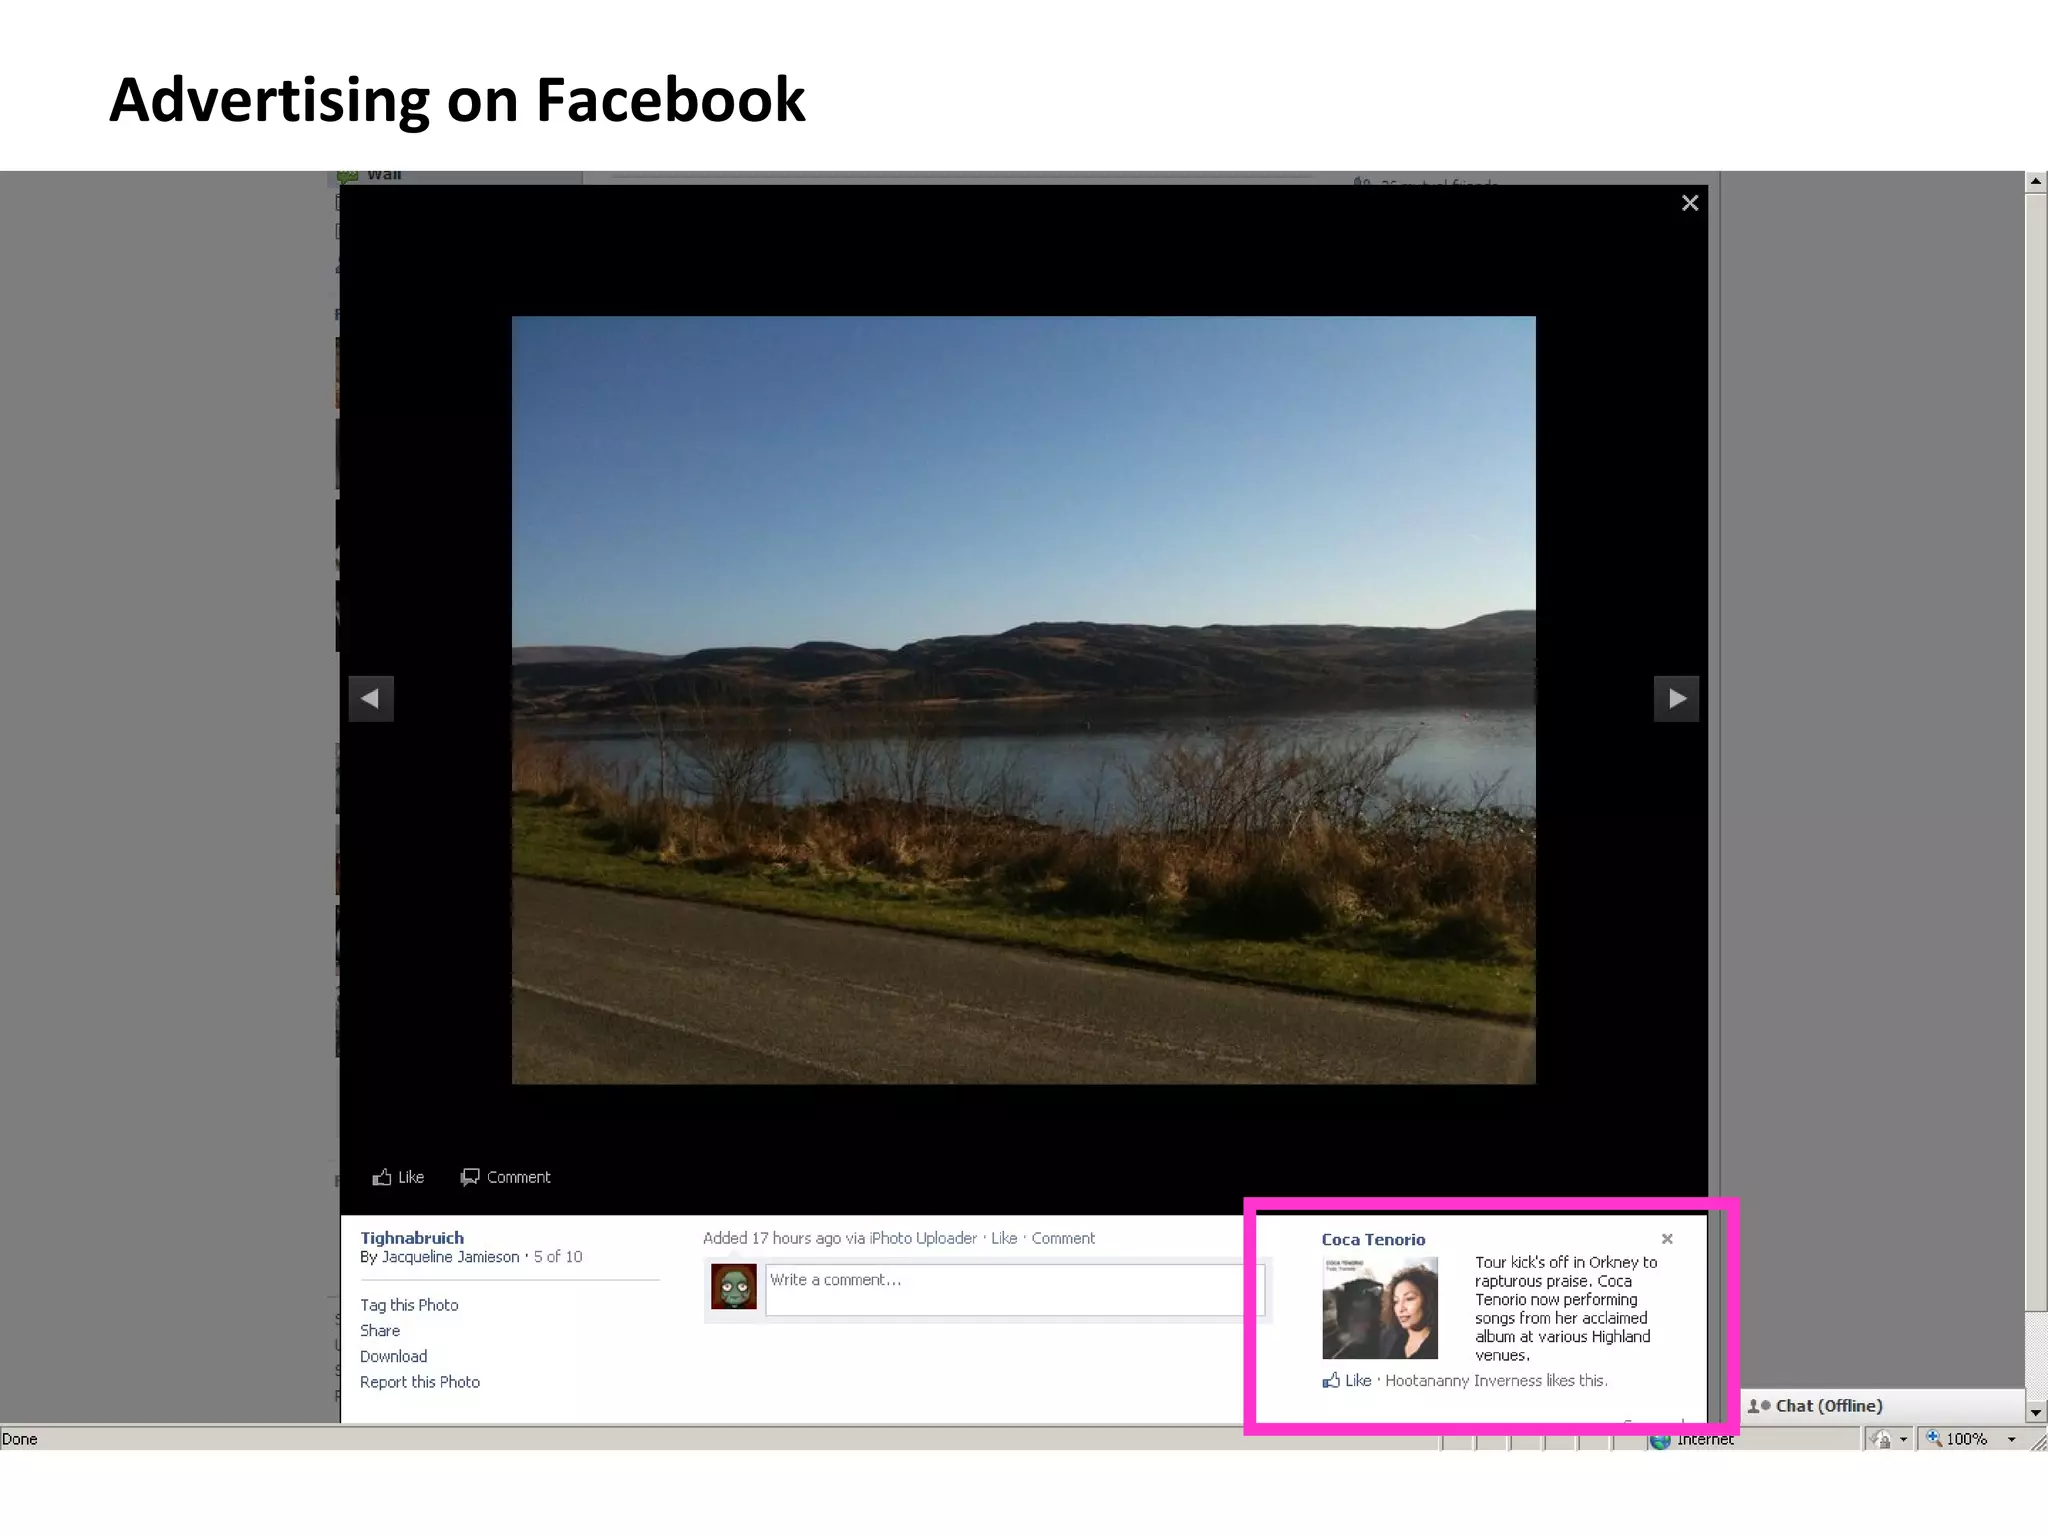Click the '5 of 10' photo count
Image resolution: width=2048 pixels, height=1536 pixels.
point(558,1257)
